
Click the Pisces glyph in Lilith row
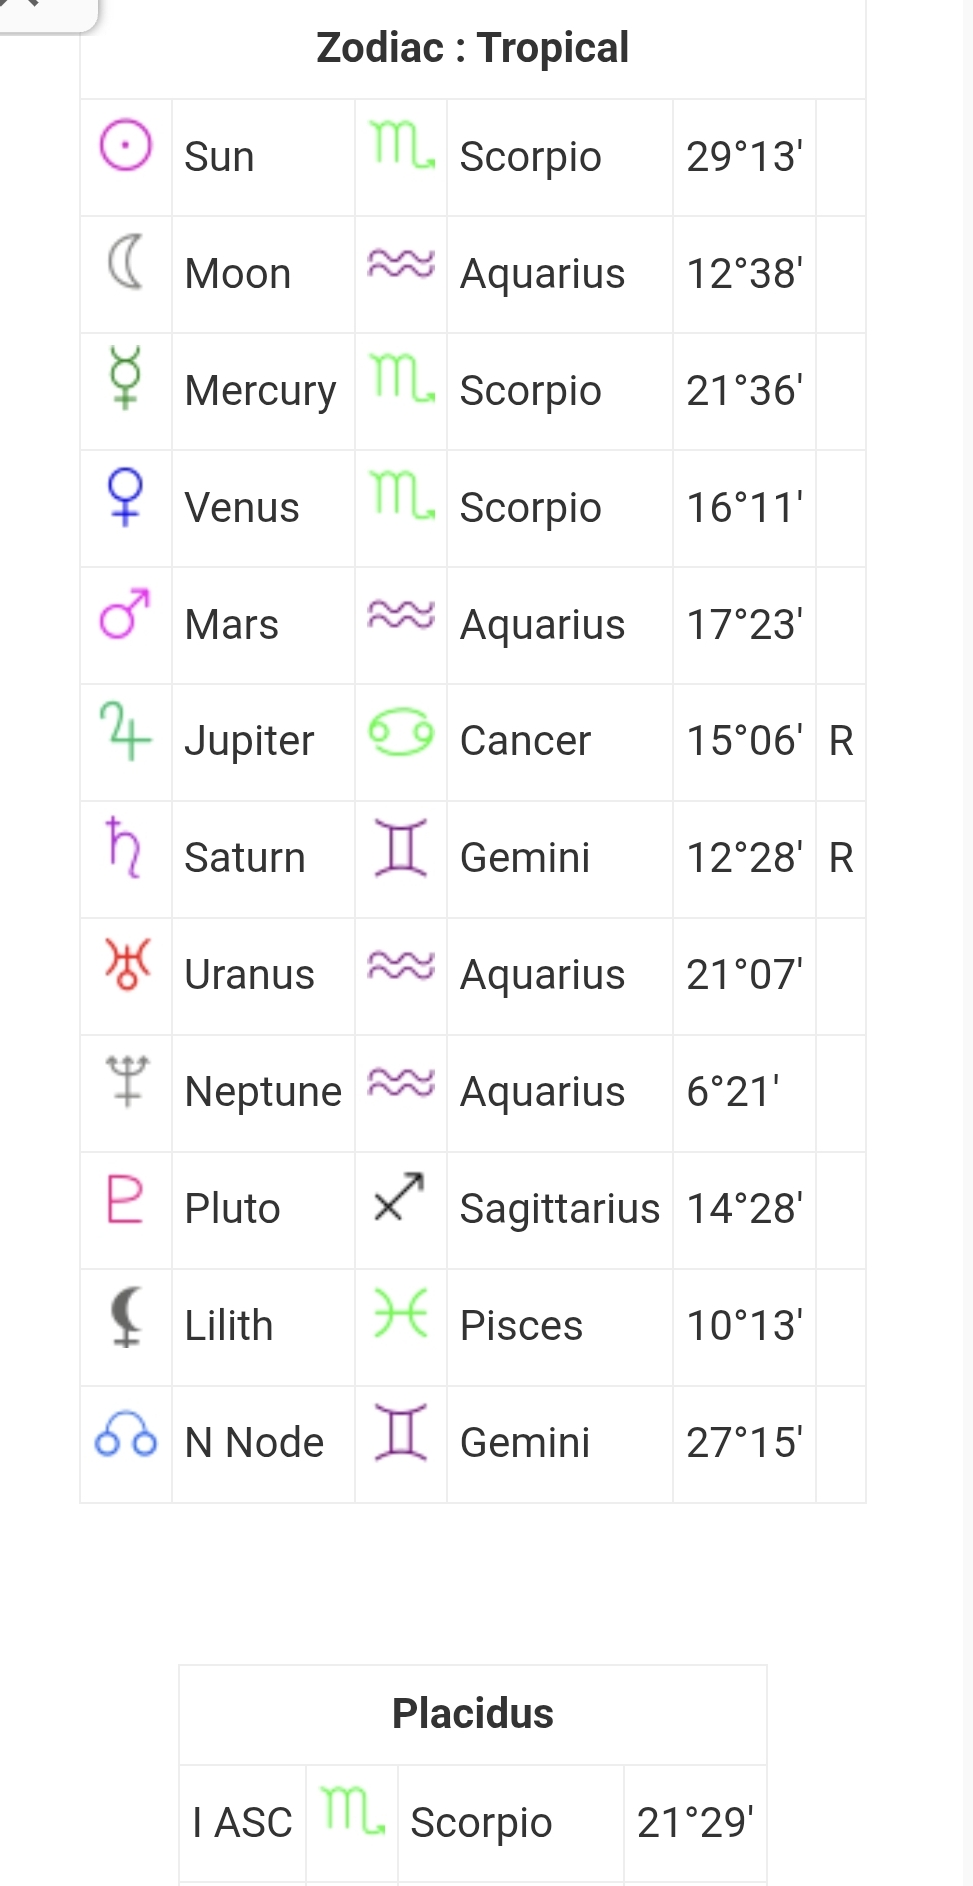tap(400, 1313)
